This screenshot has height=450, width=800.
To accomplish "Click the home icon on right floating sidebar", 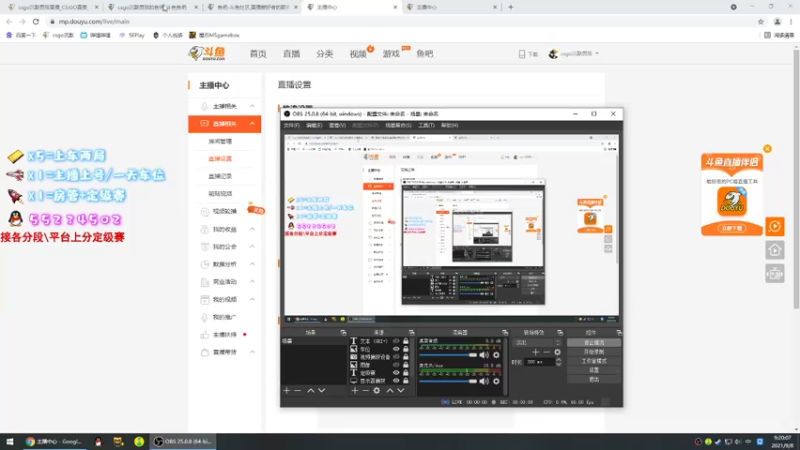I will pos(774,250).
